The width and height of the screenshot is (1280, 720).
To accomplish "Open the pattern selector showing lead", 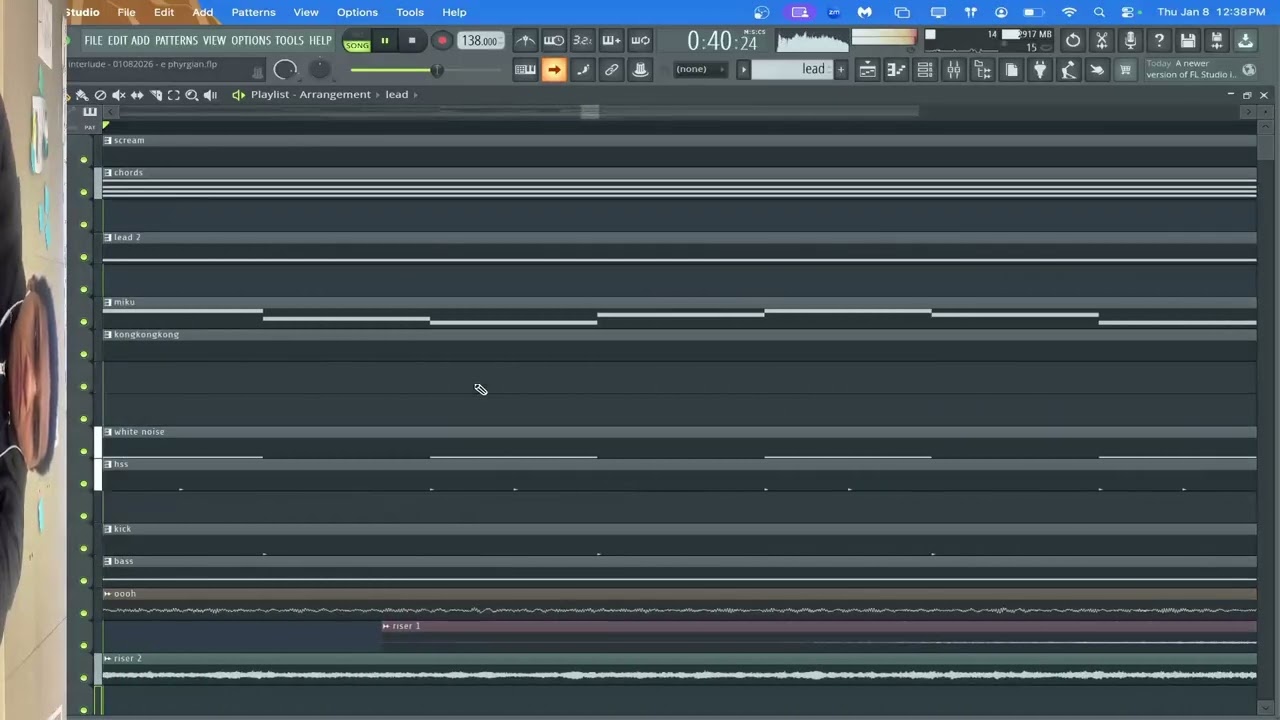I will [x=792, y=69].
